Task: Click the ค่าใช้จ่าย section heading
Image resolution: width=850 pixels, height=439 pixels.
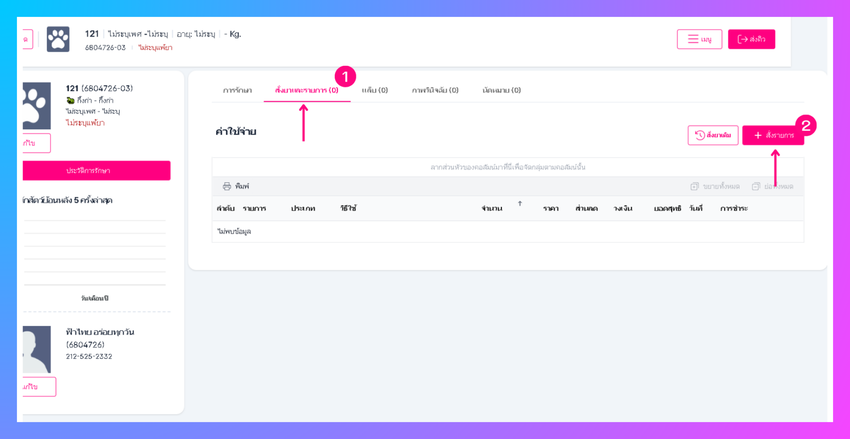Action: coord(236,131)
